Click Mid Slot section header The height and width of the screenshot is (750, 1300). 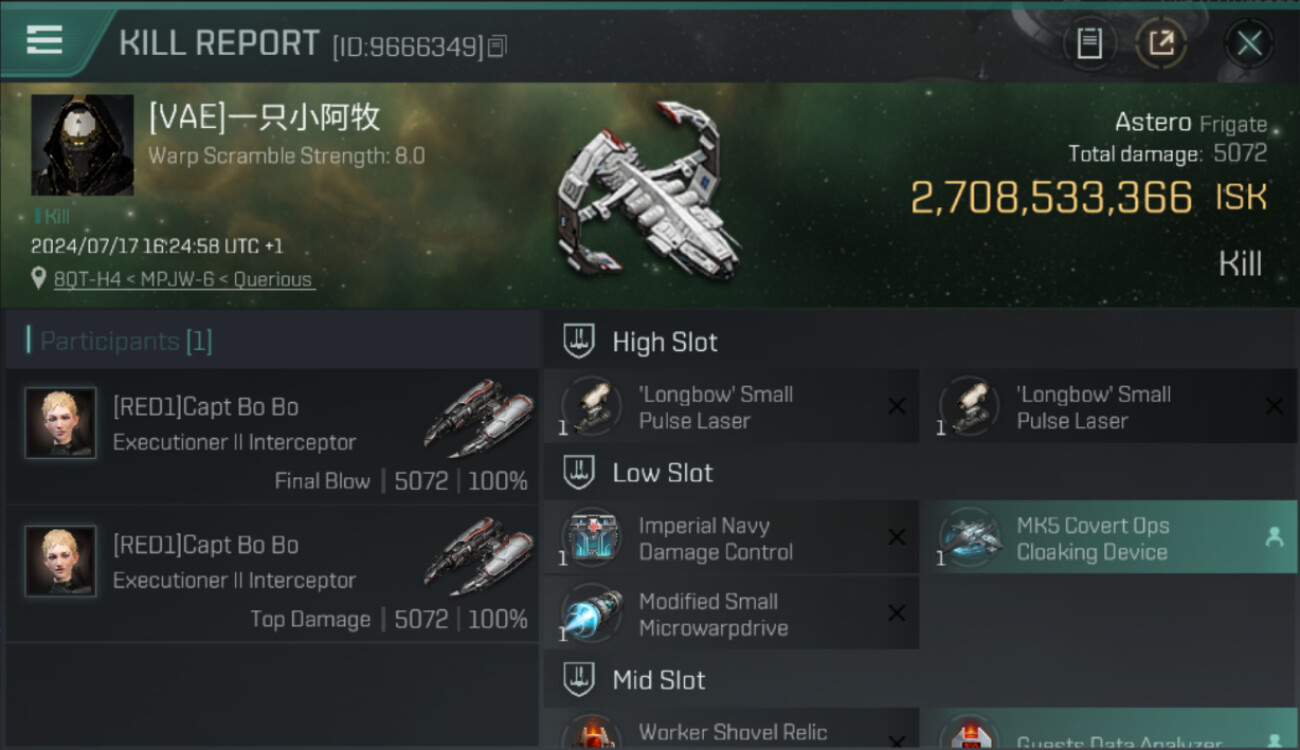click(921, 680)
